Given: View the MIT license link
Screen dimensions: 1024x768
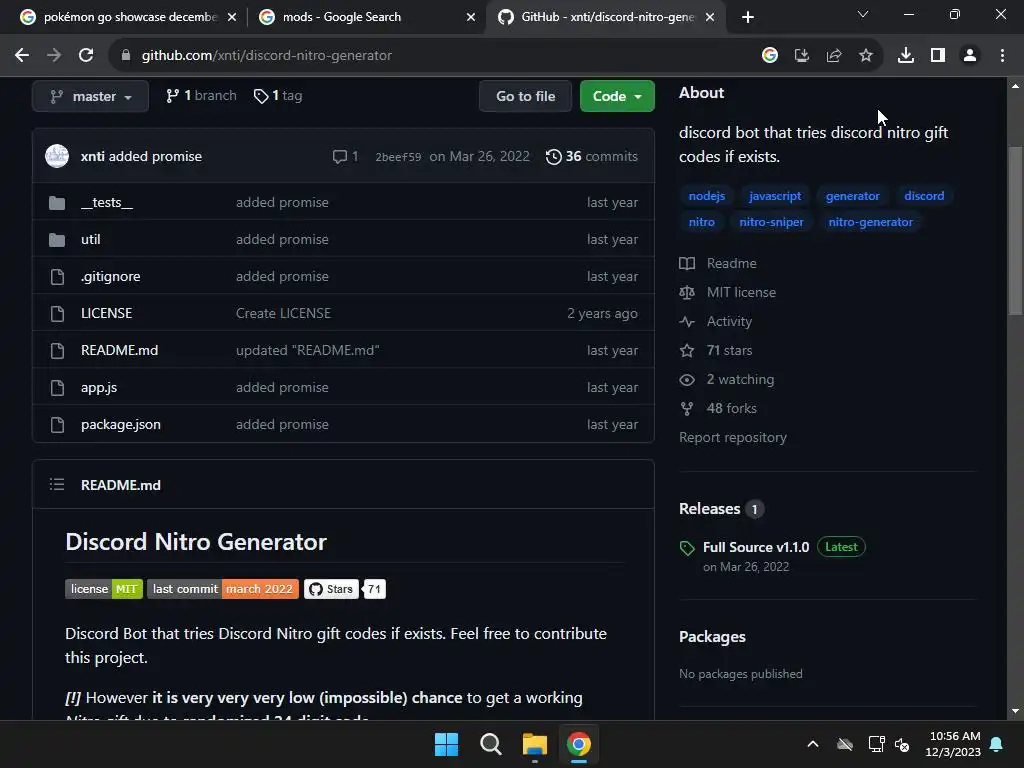Looking at the screenshot, I should [x=728, y=293].
